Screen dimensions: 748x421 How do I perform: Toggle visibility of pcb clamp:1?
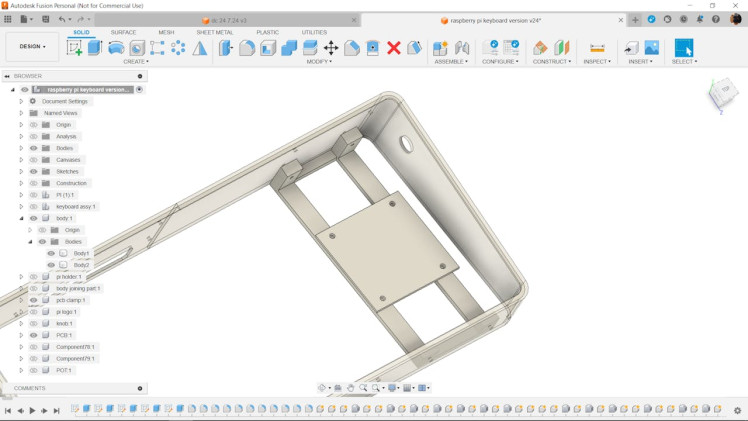[33, 300]
